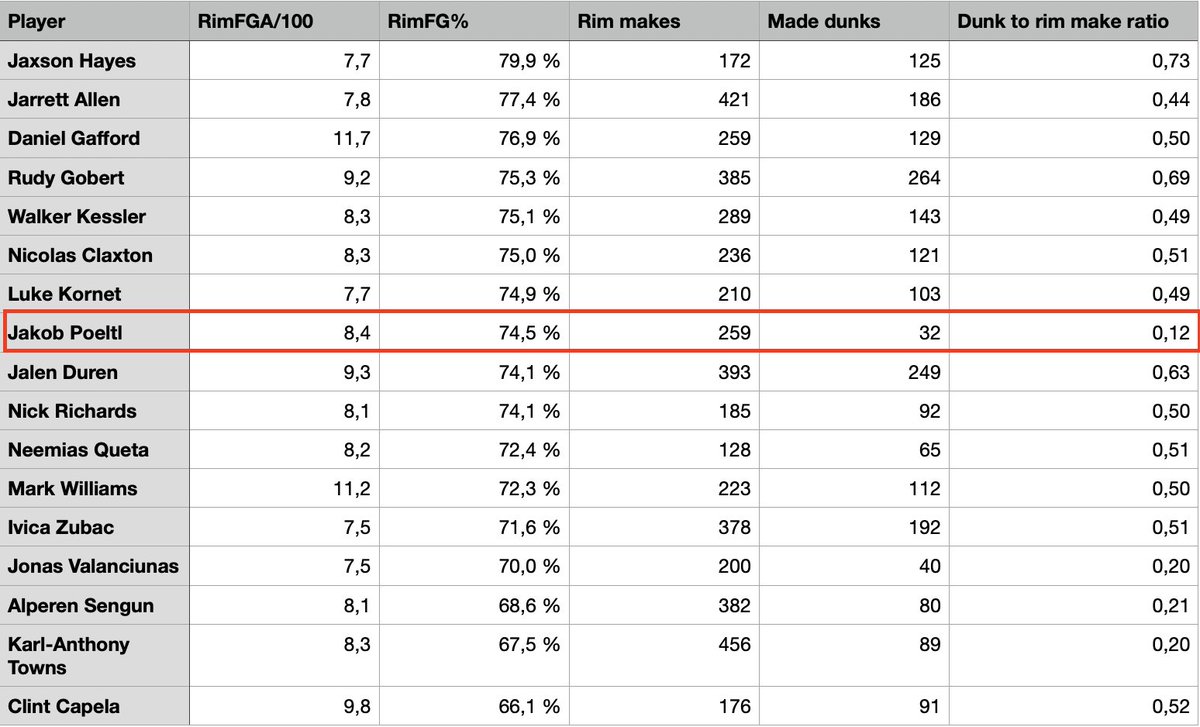This screenshot has width=1200, height=727.
Task: Click Jonas Valanciunas RimFG% cell 70,0 %
Action: coord(474,566)
